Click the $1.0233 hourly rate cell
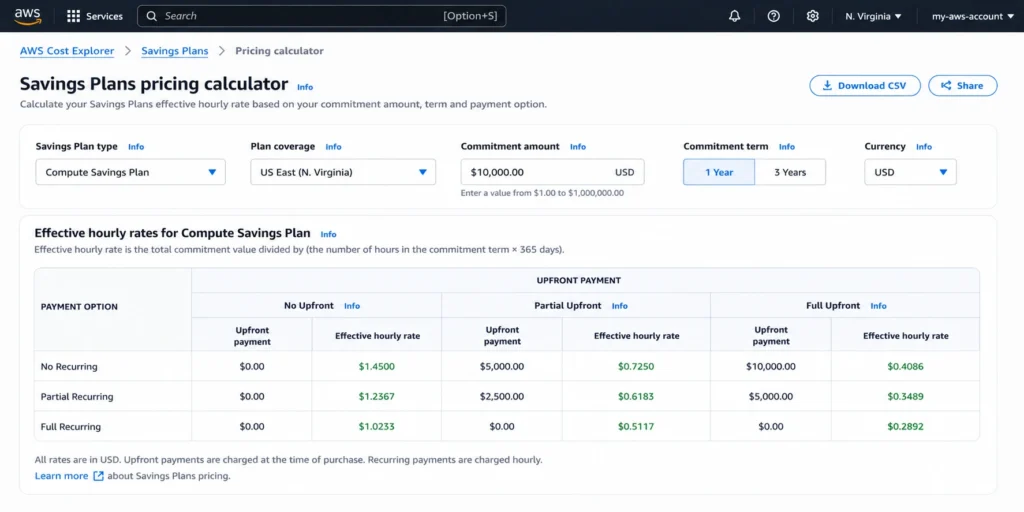 (377, 427)
